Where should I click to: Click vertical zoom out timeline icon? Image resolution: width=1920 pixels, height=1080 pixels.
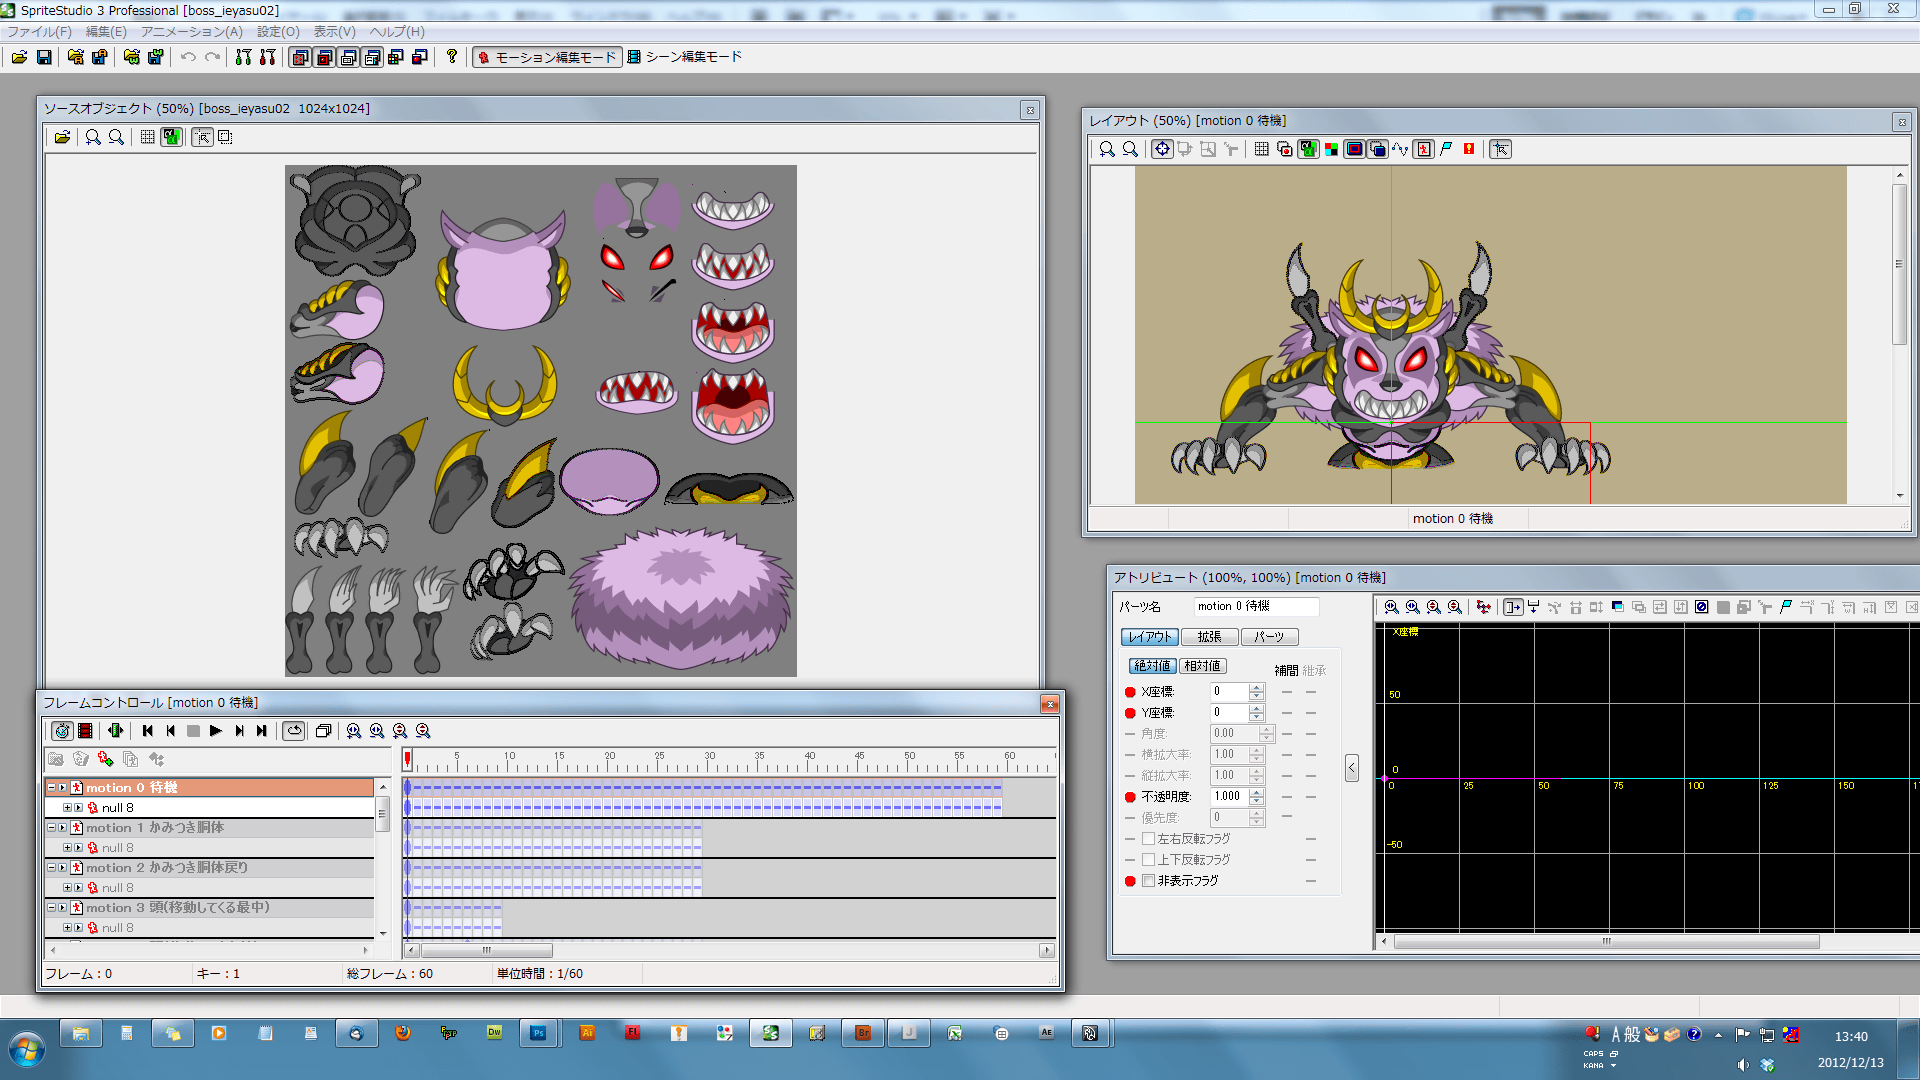(x=423, y=731)
